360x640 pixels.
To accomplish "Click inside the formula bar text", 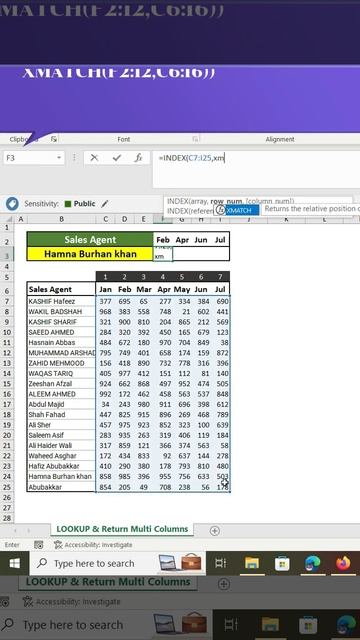I will [x=191, y=158].
